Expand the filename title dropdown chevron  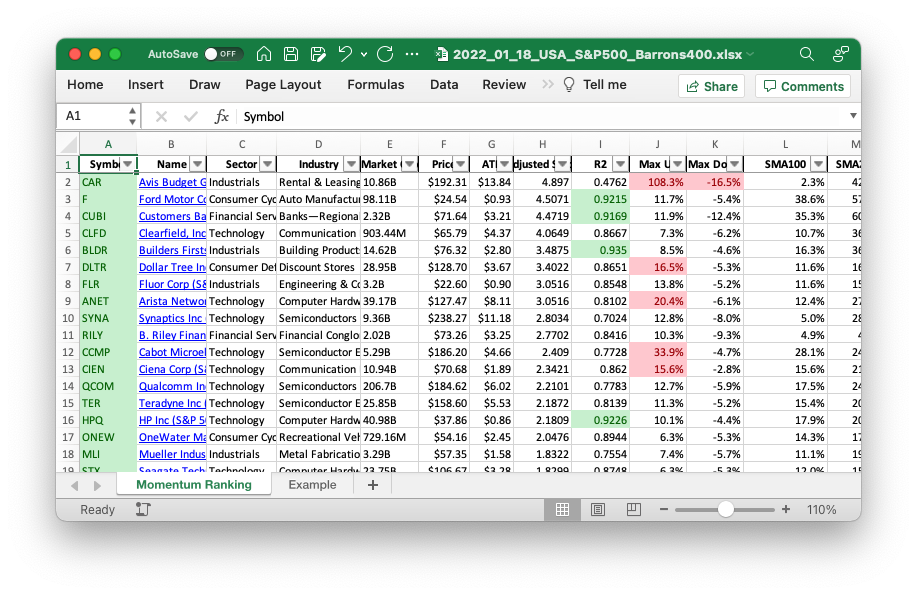(x=750, y=54)
